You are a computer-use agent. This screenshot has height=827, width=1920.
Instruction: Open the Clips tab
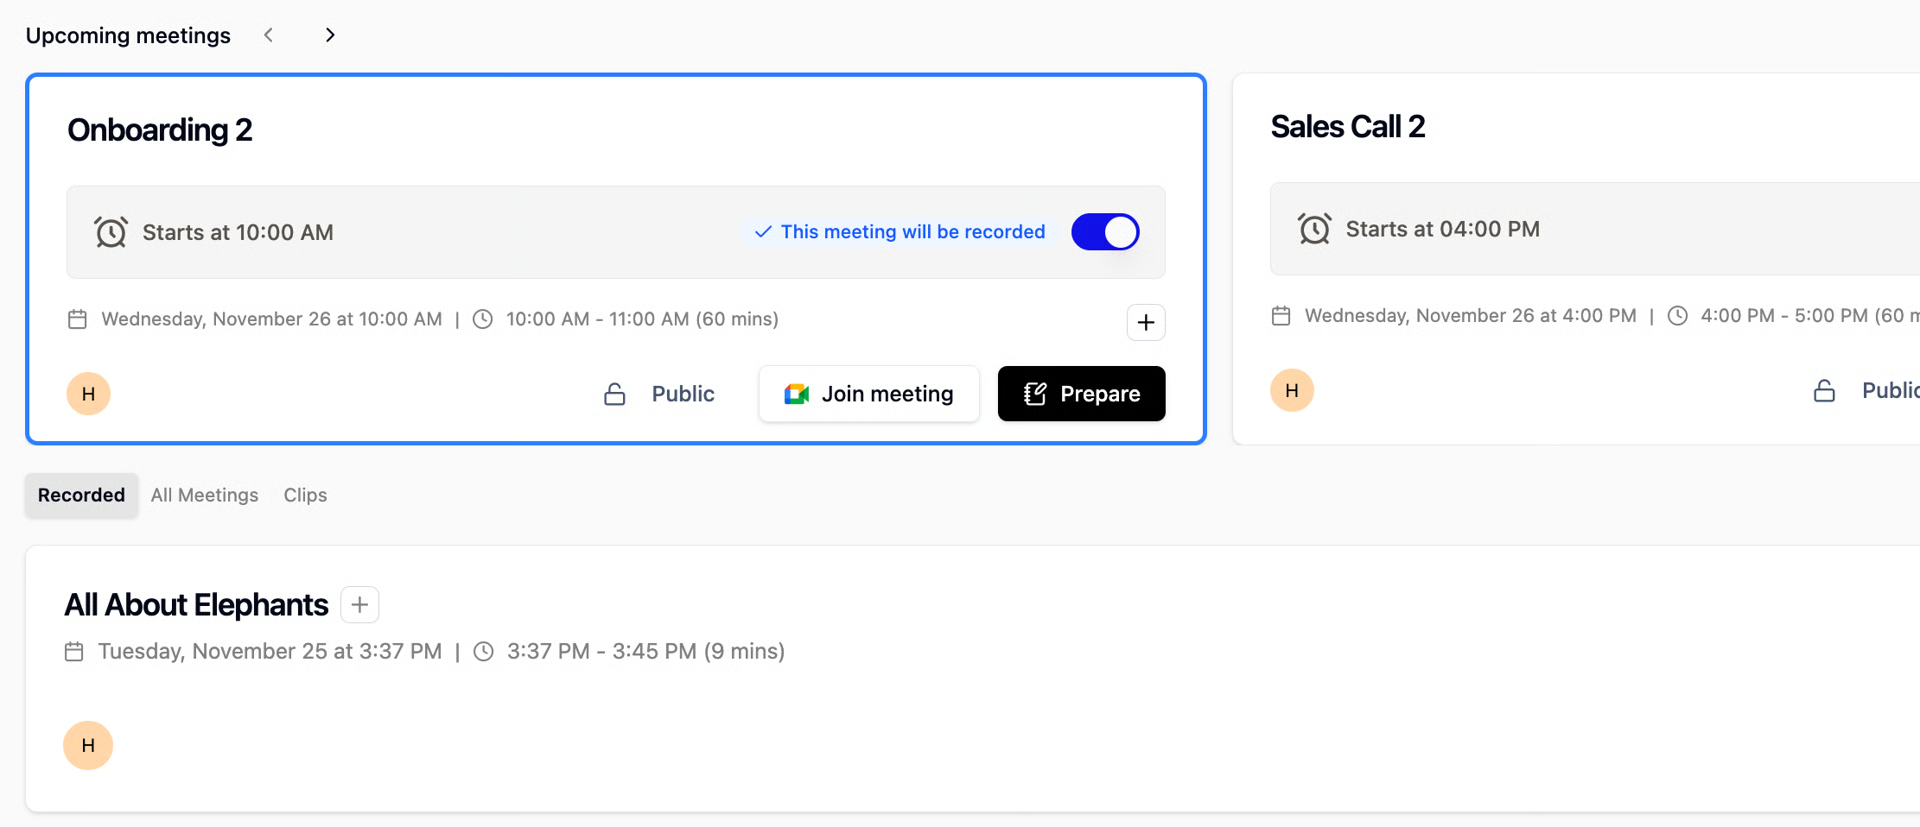pos(305,495)
